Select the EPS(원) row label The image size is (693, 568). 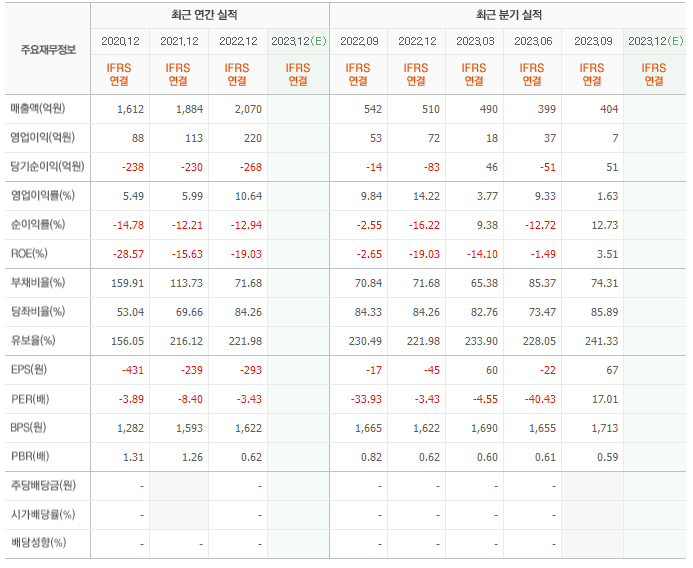pos(28,370)
